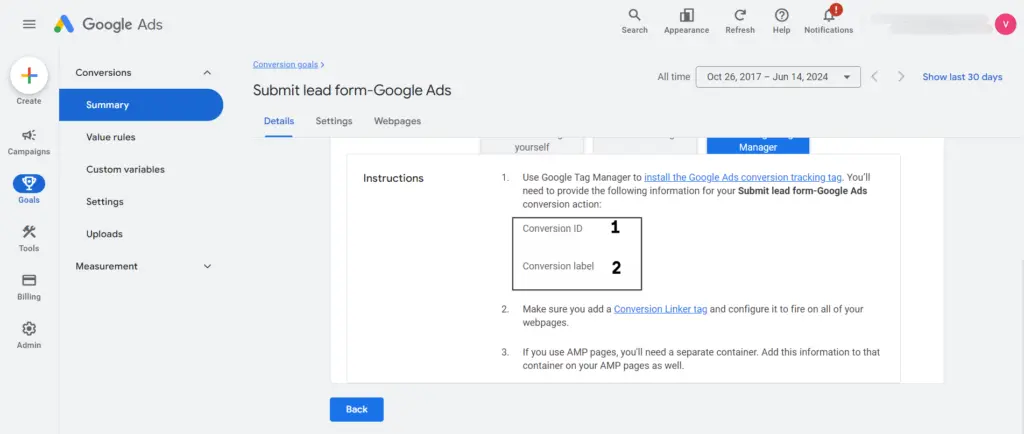Open the Conversion Linker tag link

pyautogui.click(x=660, y=309)
